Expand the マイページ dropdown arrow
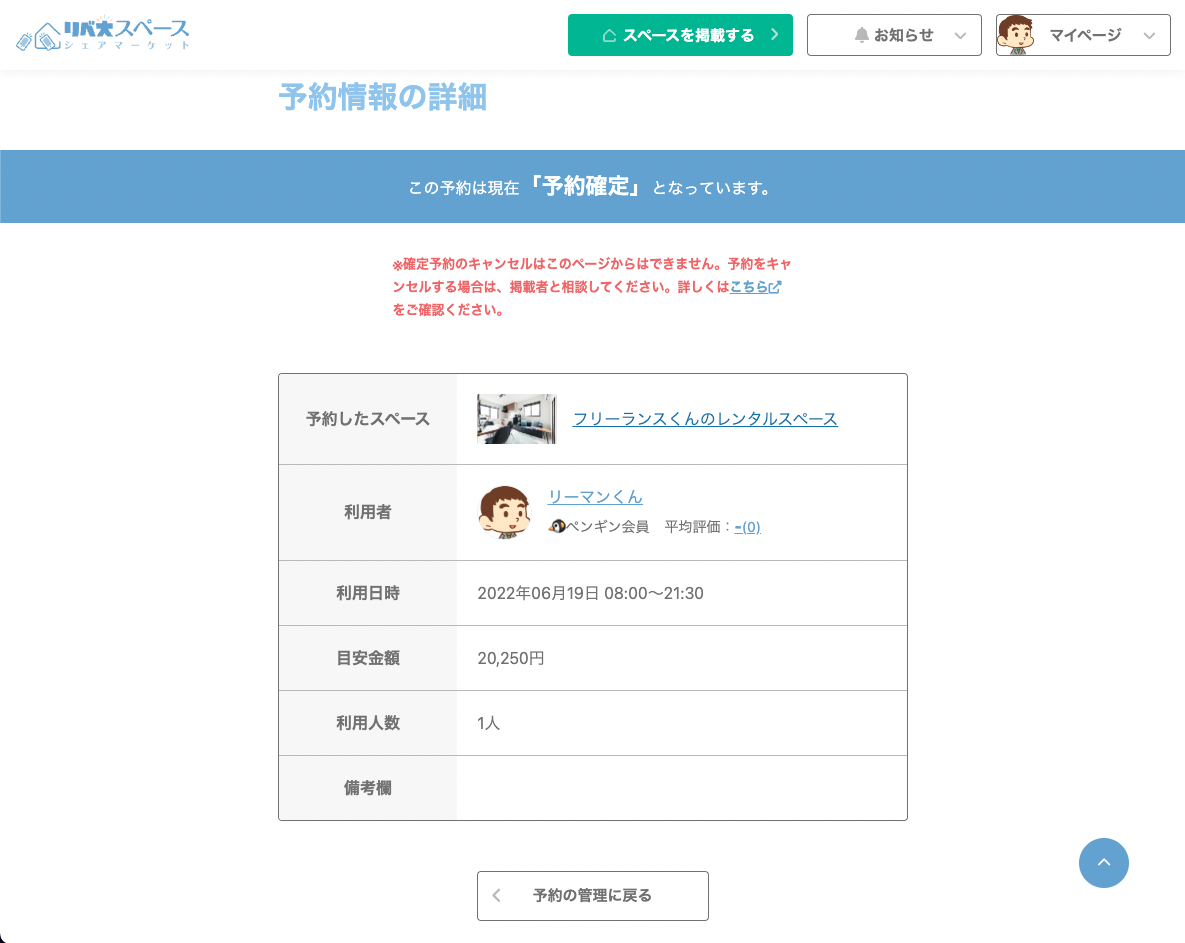This screenshot has width=1185, height=943. tap(1149, 36)
